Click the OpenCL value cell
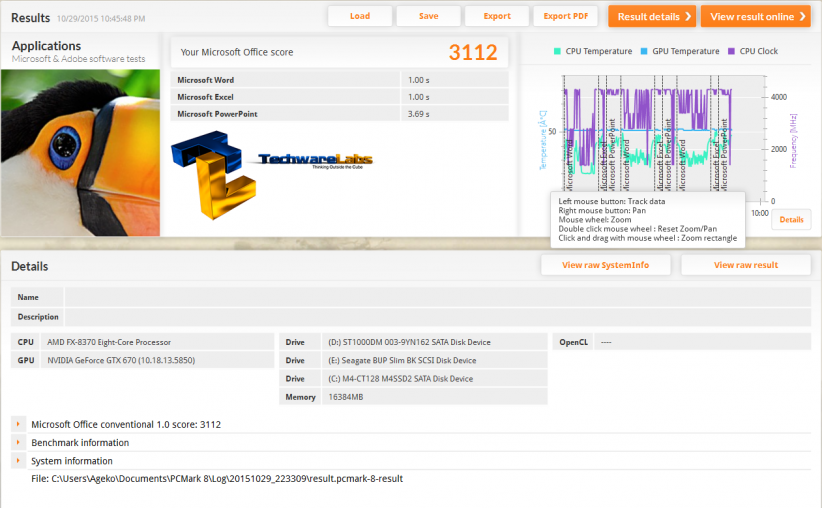The height and width of the screenshot is (508, 822). [702, 342]
